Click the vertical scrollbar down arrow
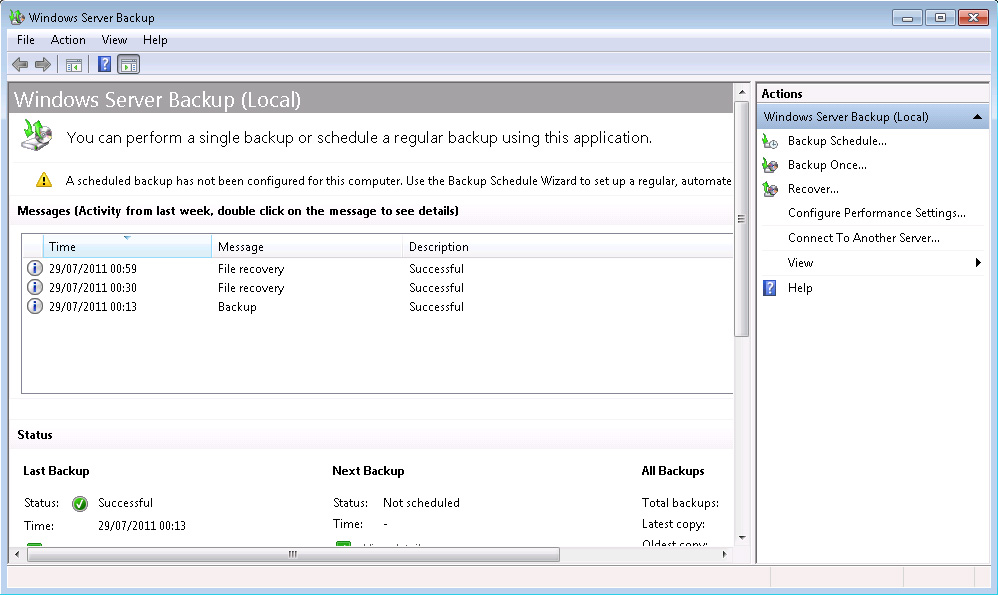998x595 pixels. point(742,537)
